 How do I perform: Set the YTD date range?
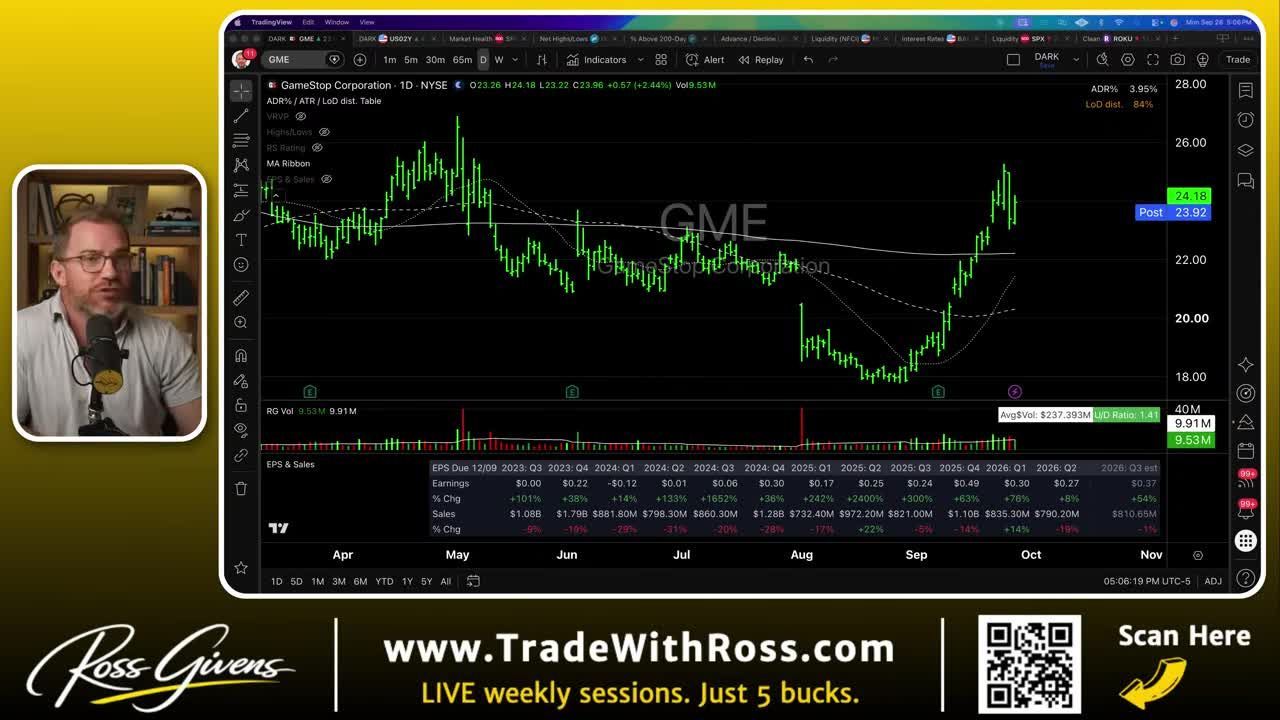tap(384, 581)
